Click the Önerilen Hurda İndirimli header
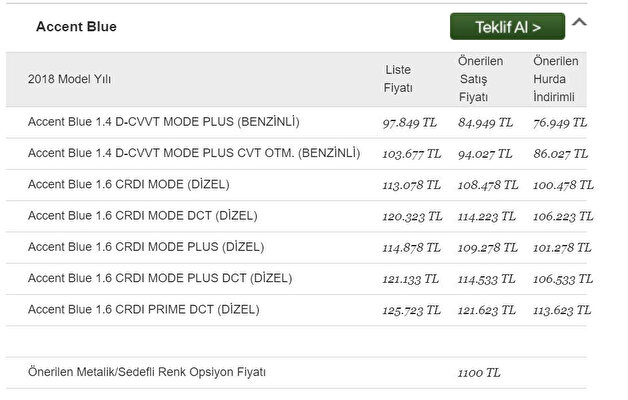Image resolution: width=628 pixels, height=400 pixels. (556, 79)
